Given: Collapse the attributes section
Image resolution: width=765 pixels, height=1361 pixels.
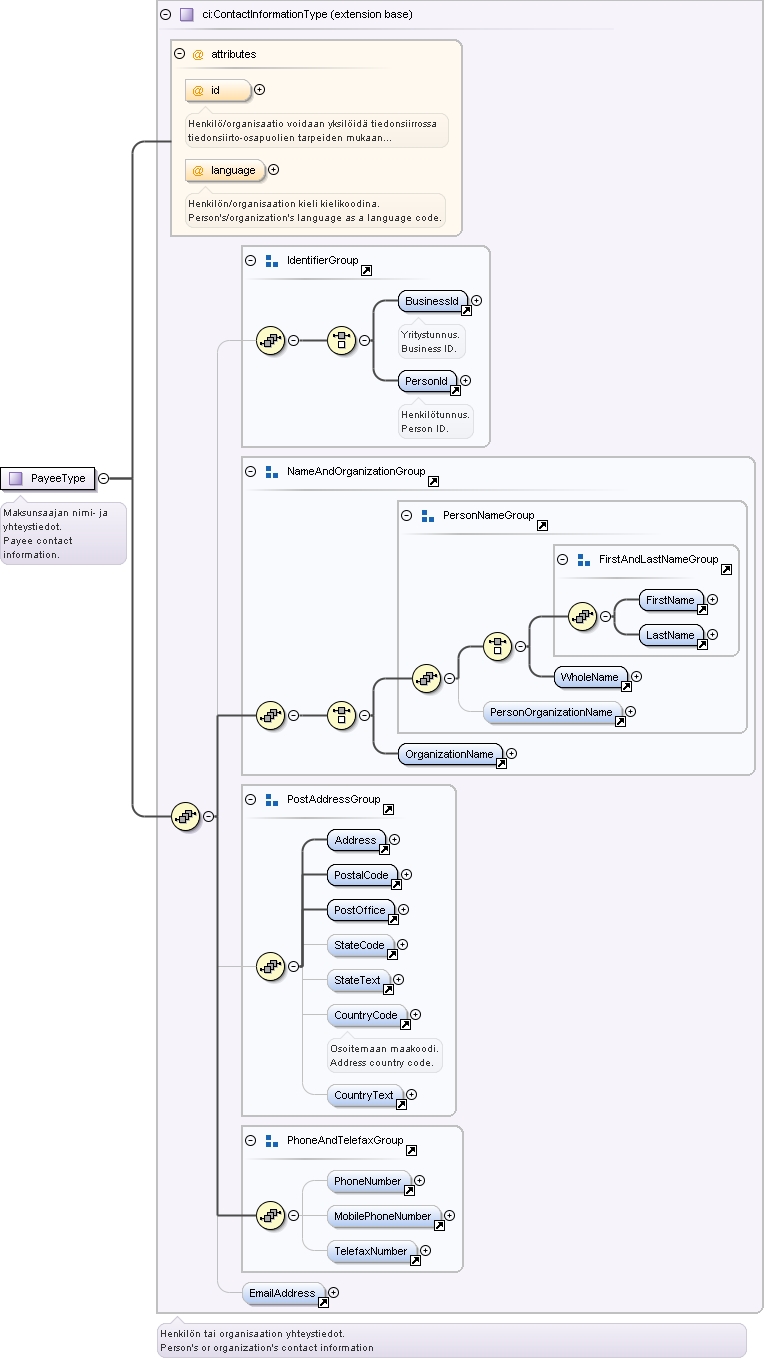Looking at the screenshot, I should pos(179,54).
